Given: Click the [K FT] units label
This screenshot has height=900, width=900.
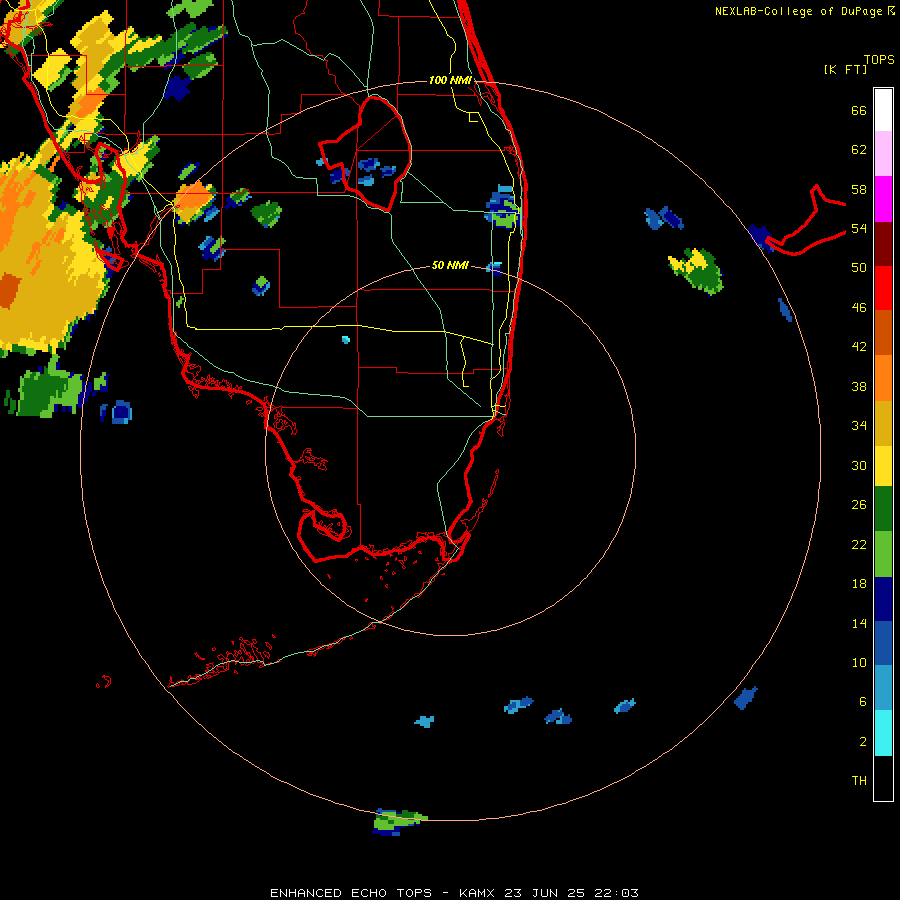Looking at the screenshot, I should pos(845,69).
